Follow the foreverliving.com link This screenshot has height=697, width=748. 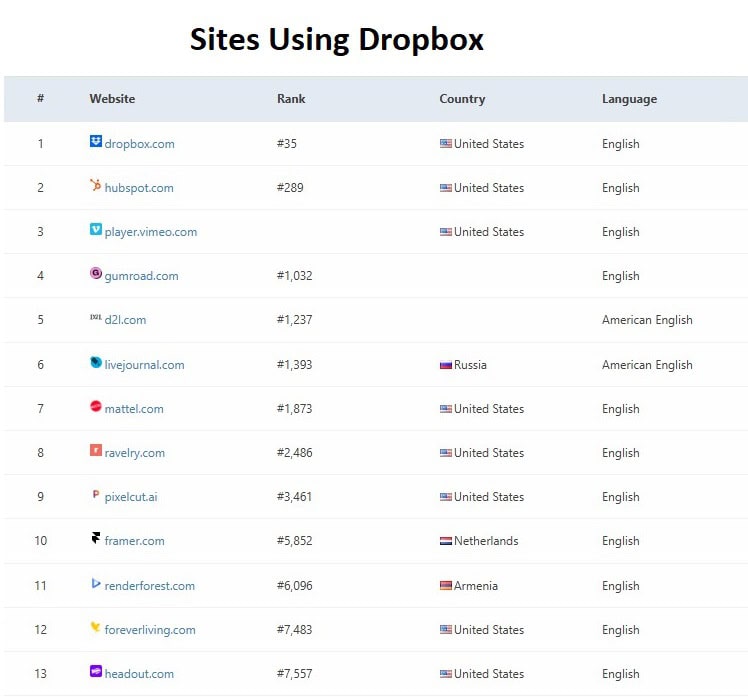coord(150,630)
